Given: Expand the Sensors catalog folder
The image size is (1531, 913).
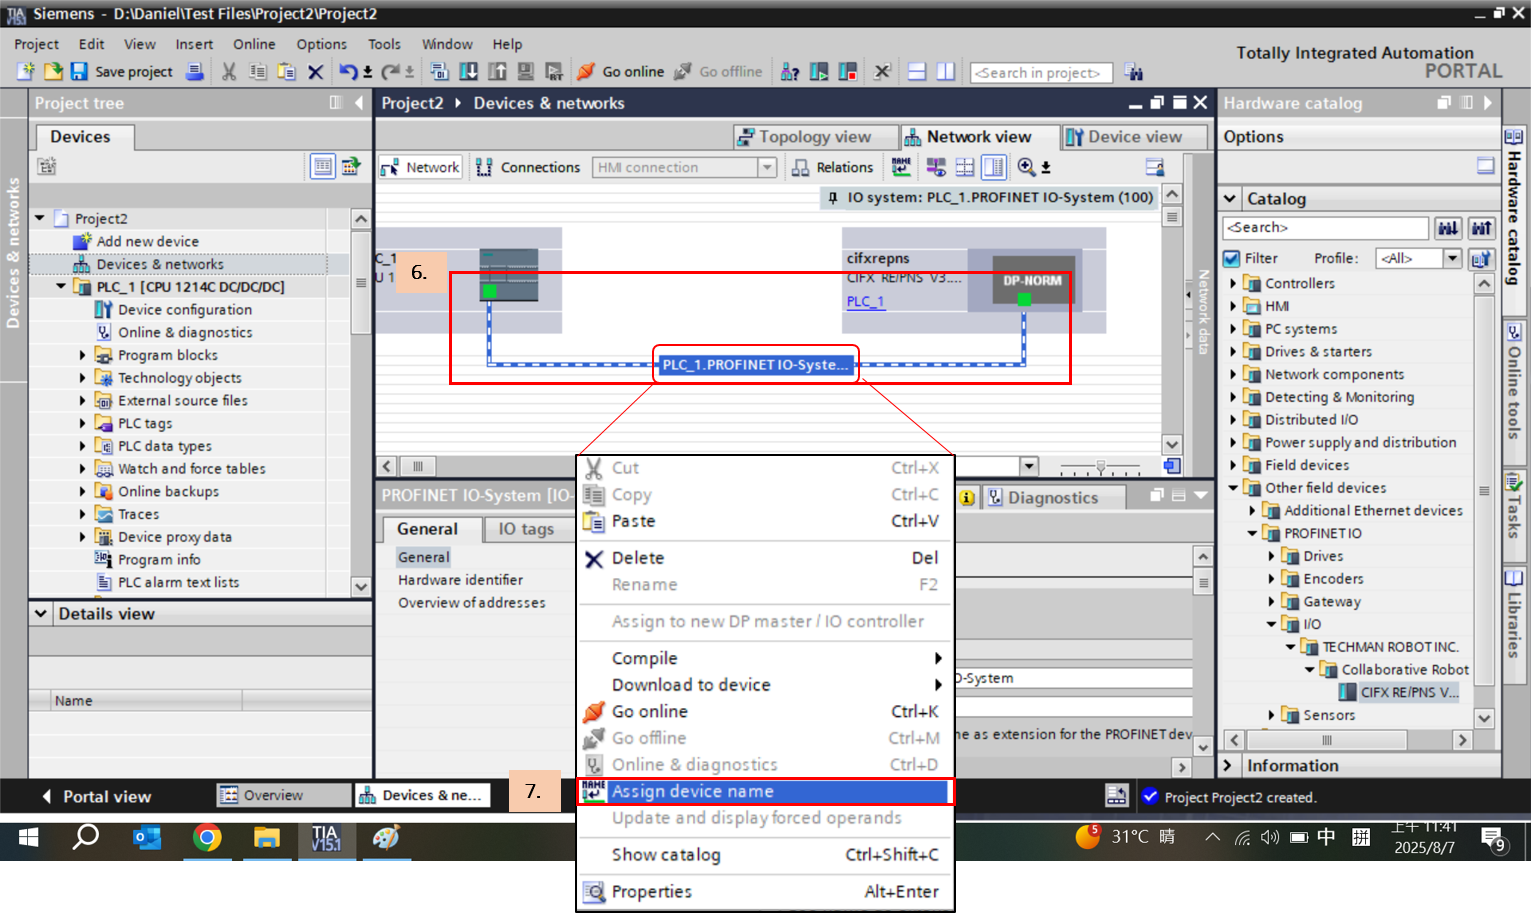Looking at the screenshot, I should tap(1271, 715).
